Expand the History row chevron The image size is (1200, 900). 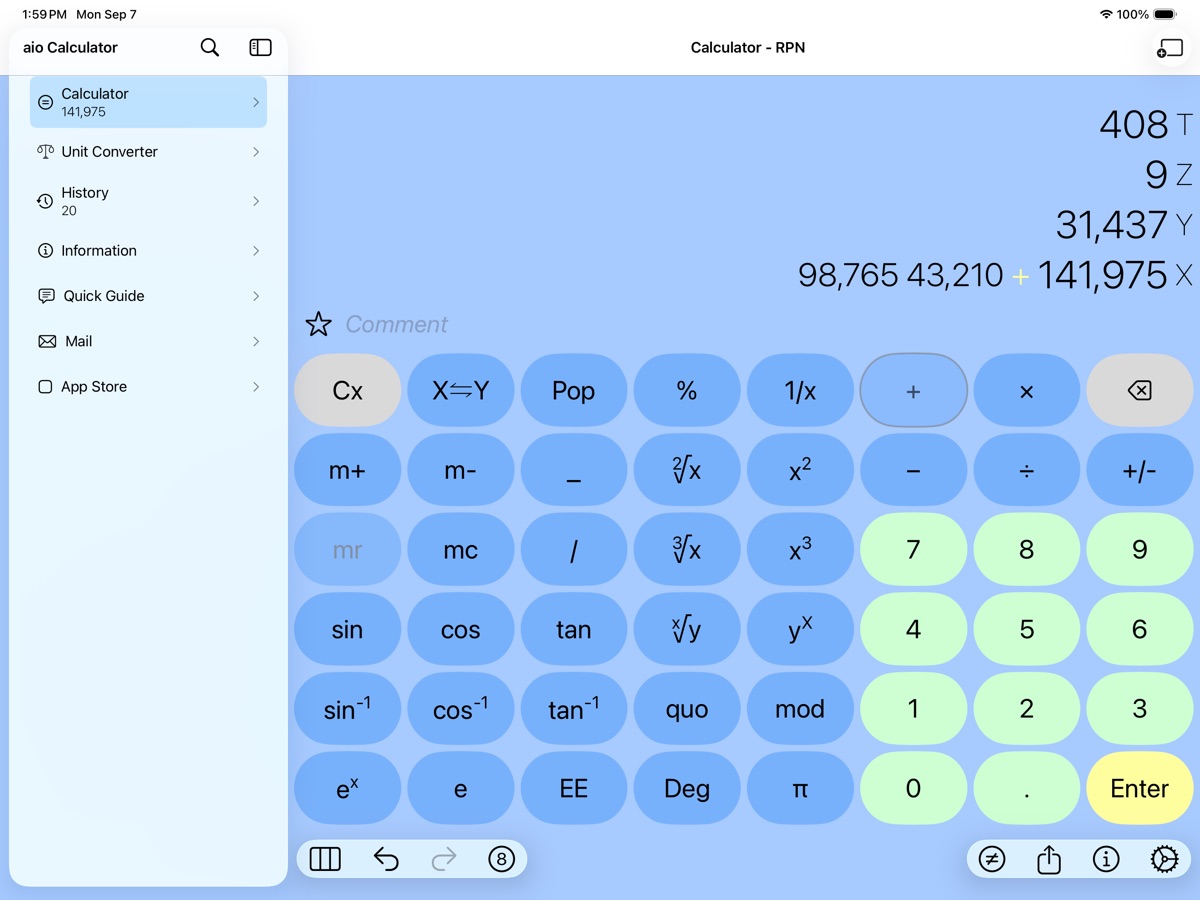(x=256, y=201)
